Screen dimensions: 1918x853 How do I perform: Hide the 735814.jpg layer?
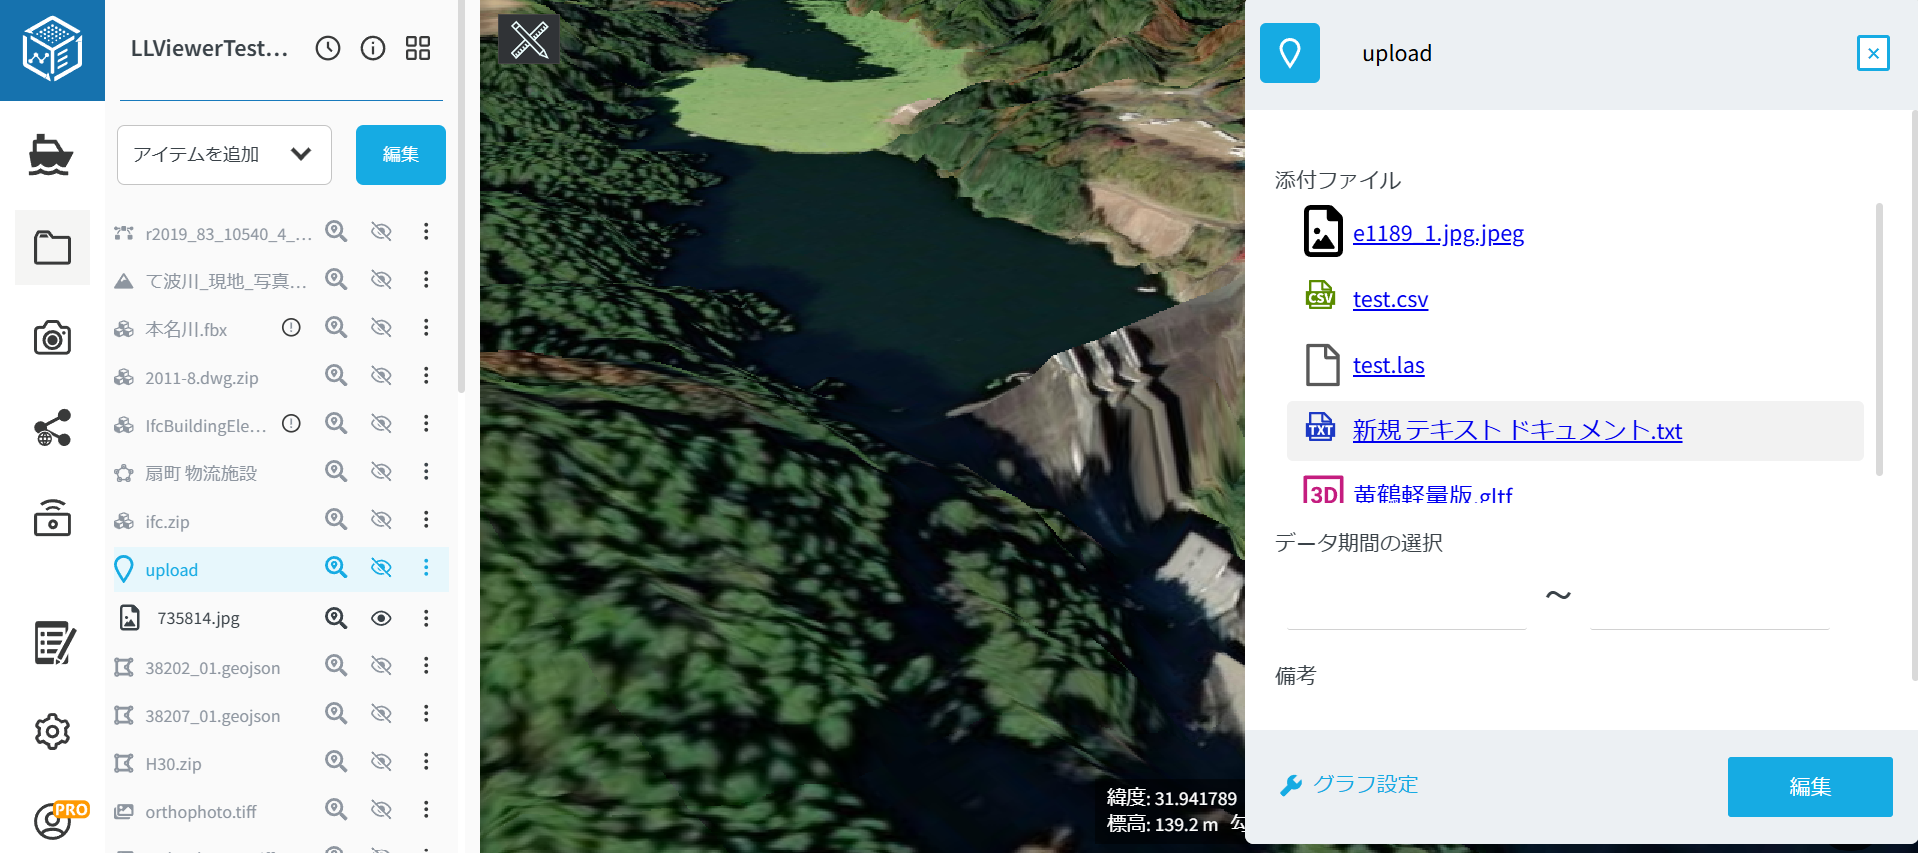[x=381, y=618]
